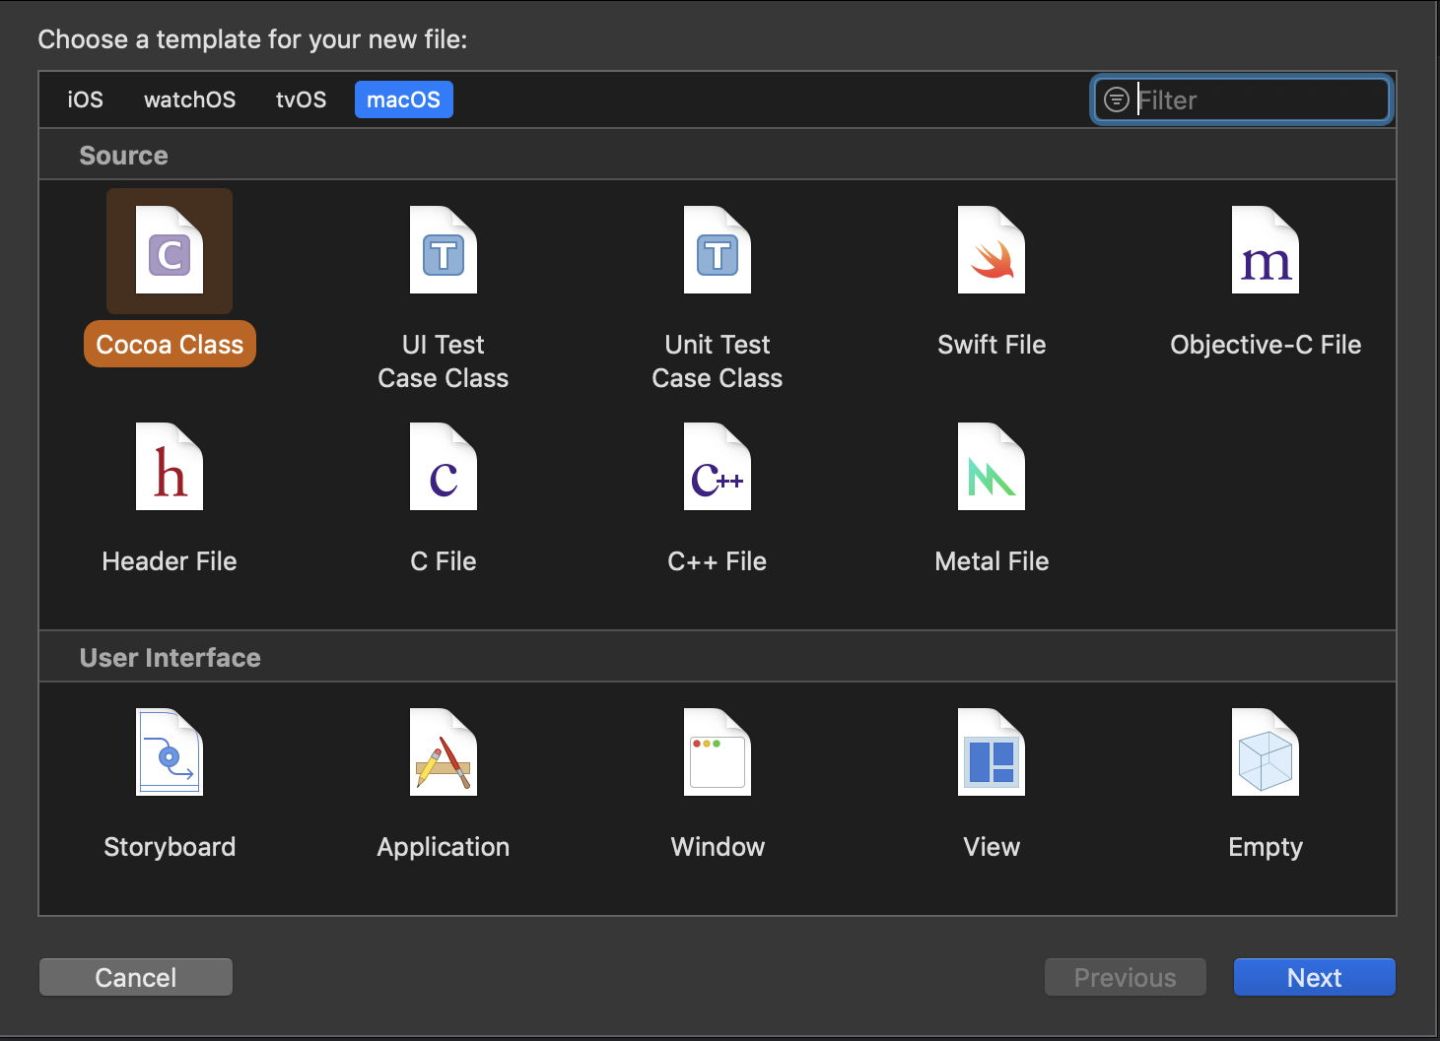Select the Cocoa Class template icon

[169, 250]
